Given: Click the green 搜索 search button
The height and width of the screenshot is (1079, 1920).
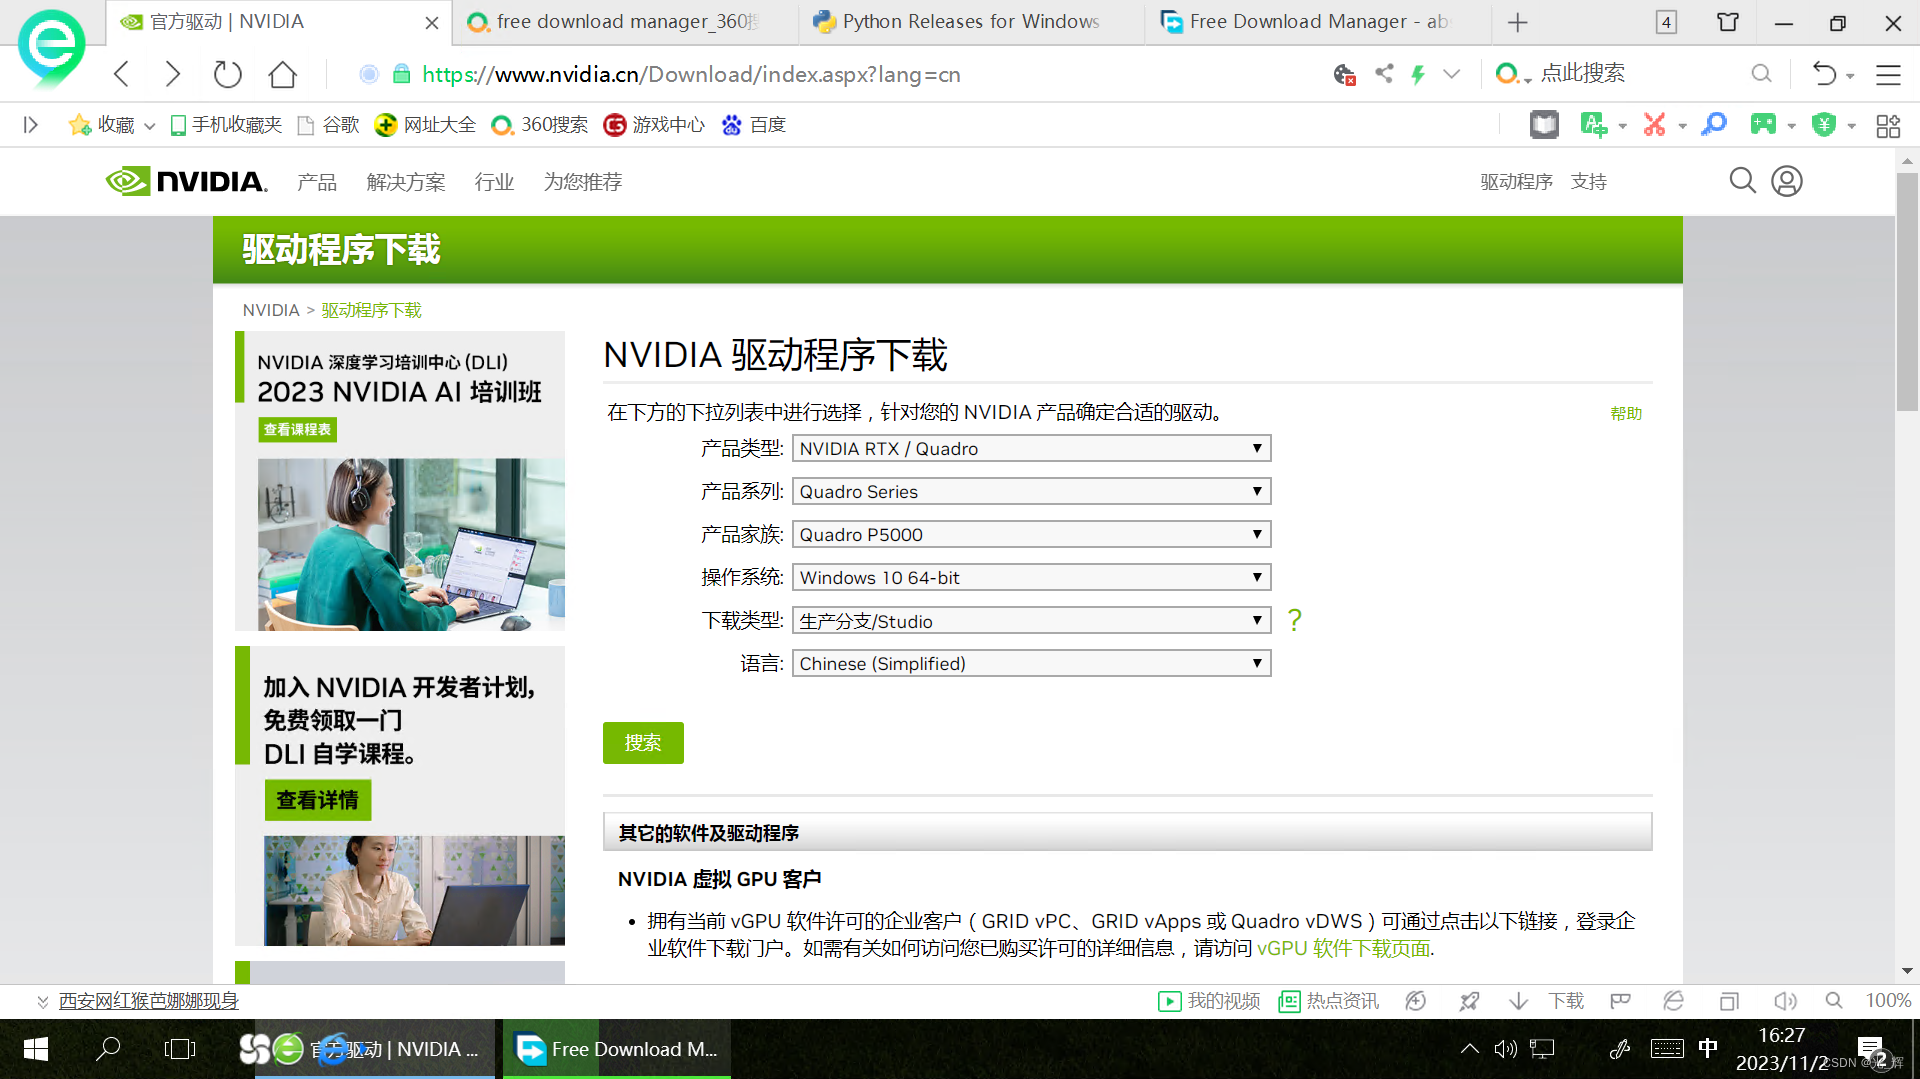Looking at the screenshot, I should click(x=643, y=743).
